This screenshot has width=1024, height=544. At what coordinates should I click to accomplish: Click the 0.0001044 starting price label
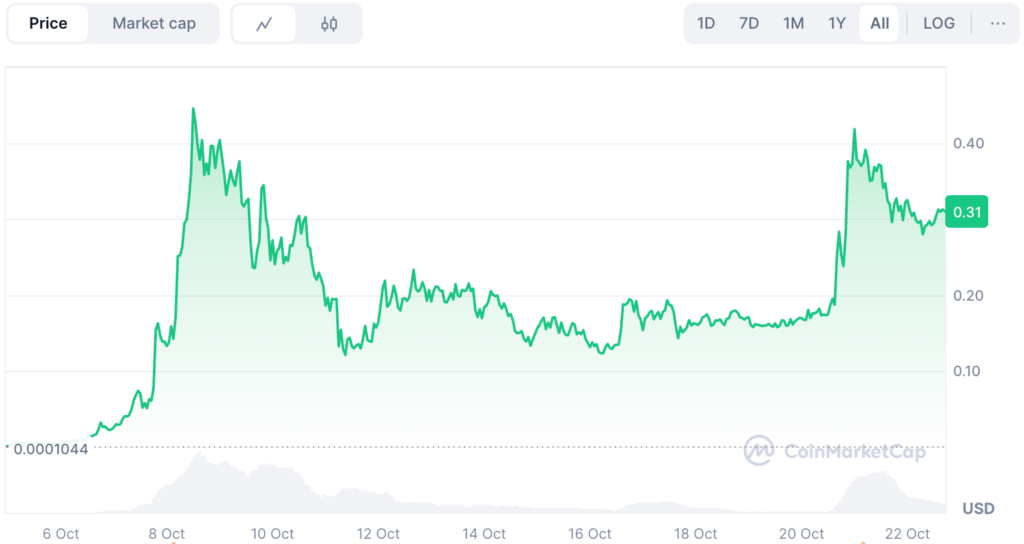[51, 448]
